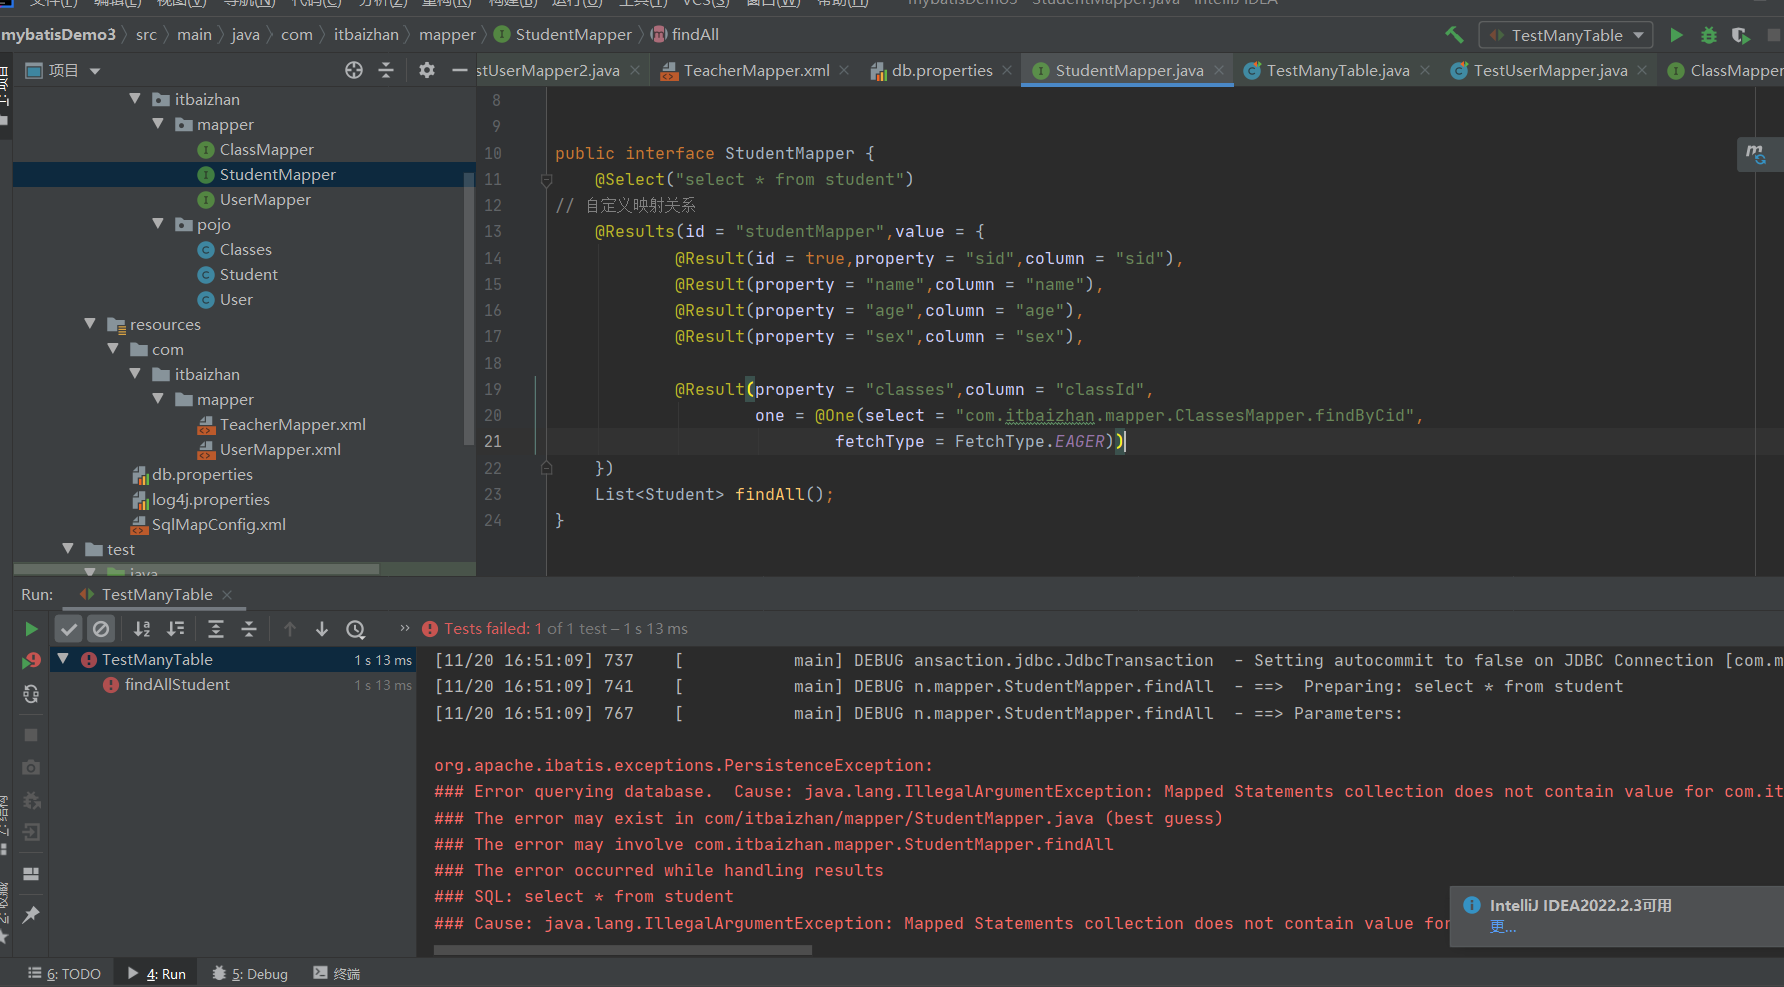Viewport: 1784px width, 987px height.
Task: Open db.properties in the project tree
Action: click(x=202, y=474)
